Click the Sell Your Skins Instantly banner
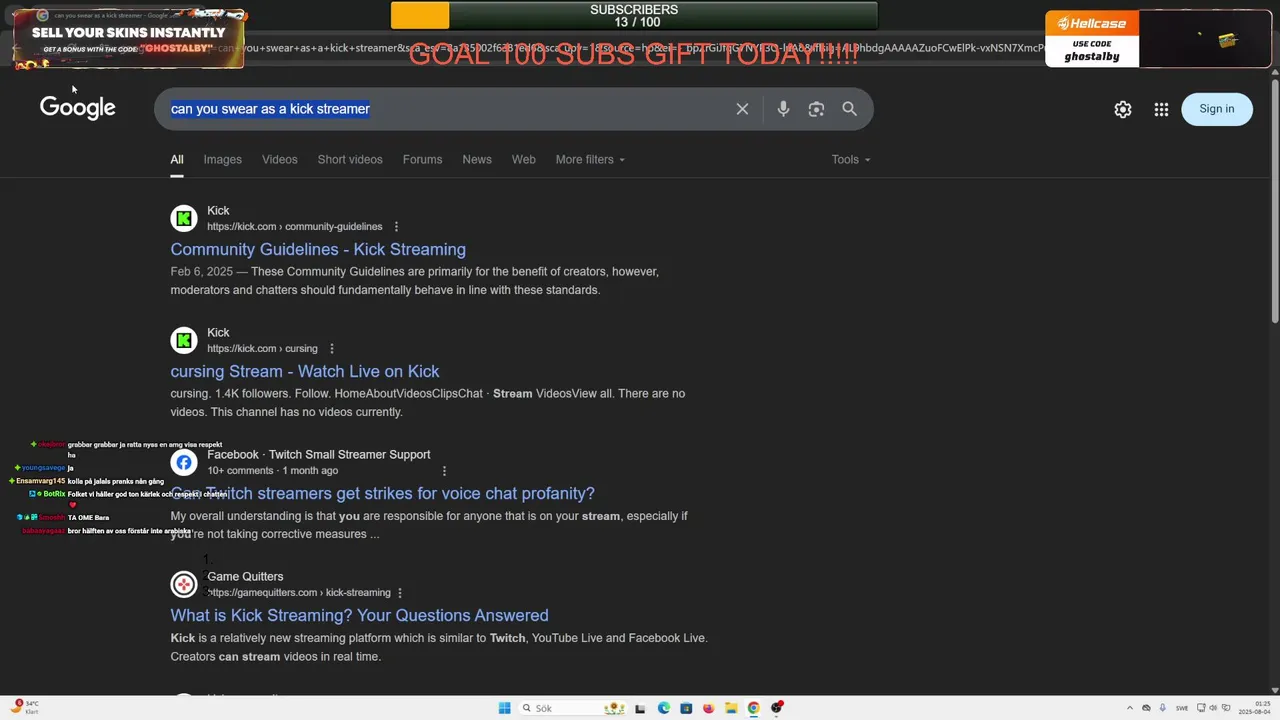Image resolution: width=1280 pixels, height=720 pixels. 128,40
